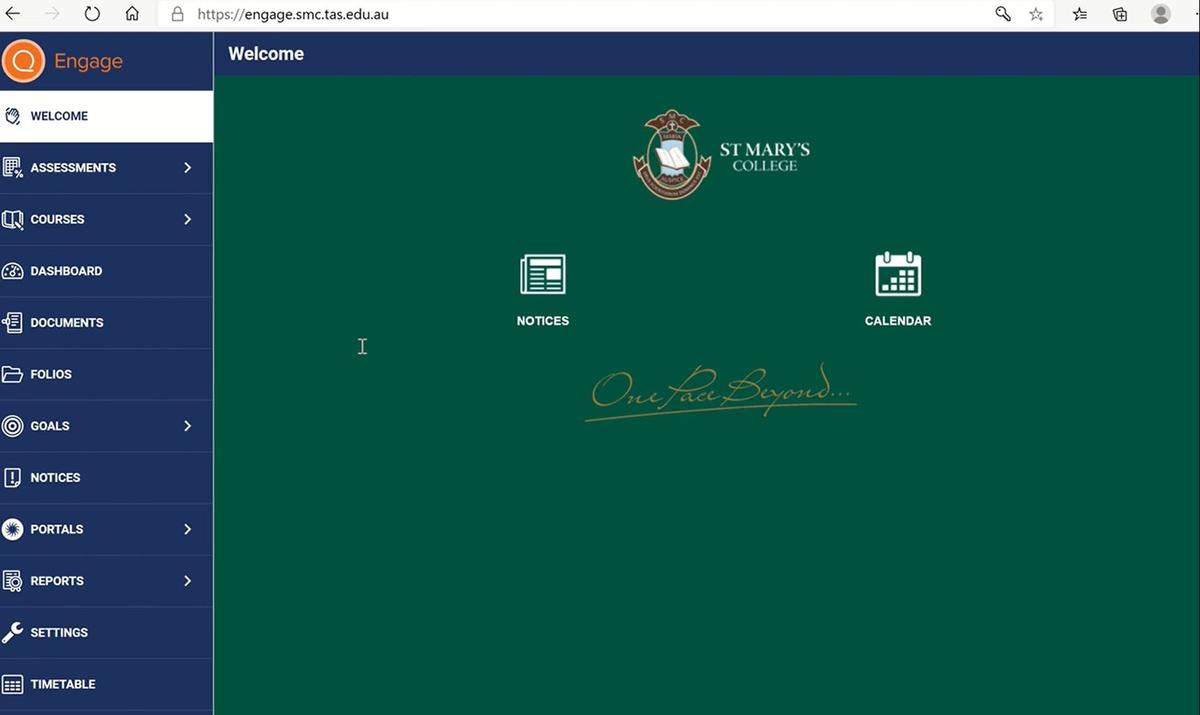
Task: Click the browser address bar URL
Action: [x=292, y=15]
